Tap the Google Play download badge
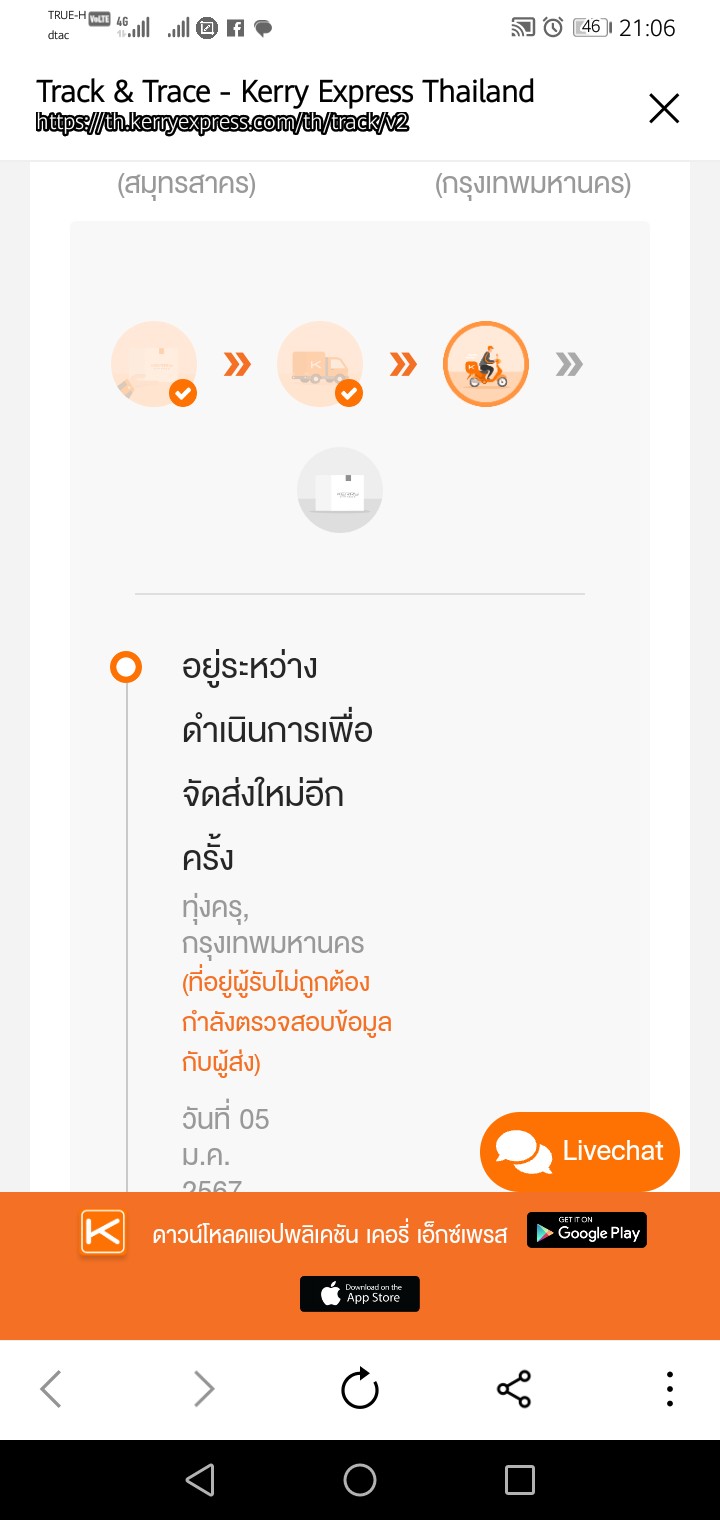This screenshot has width=720, height=1520. 587,1231
